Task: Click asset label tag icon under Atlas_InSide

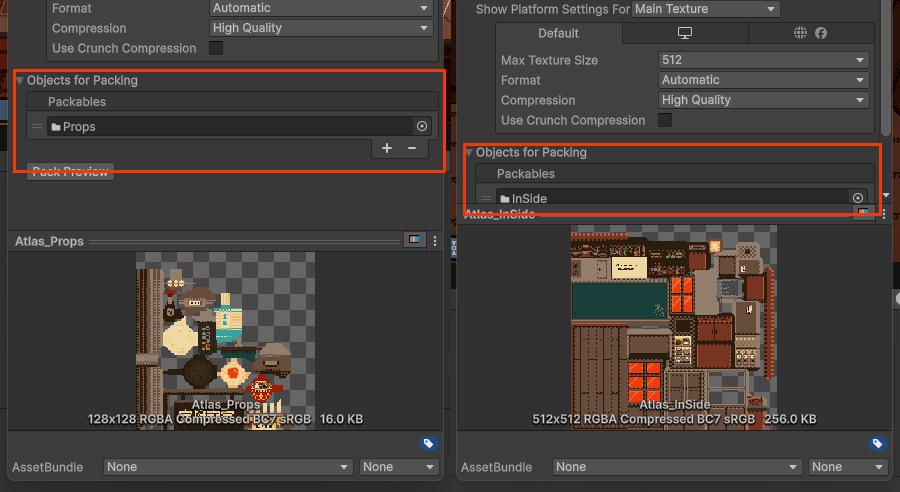Action: pos(877,443)
